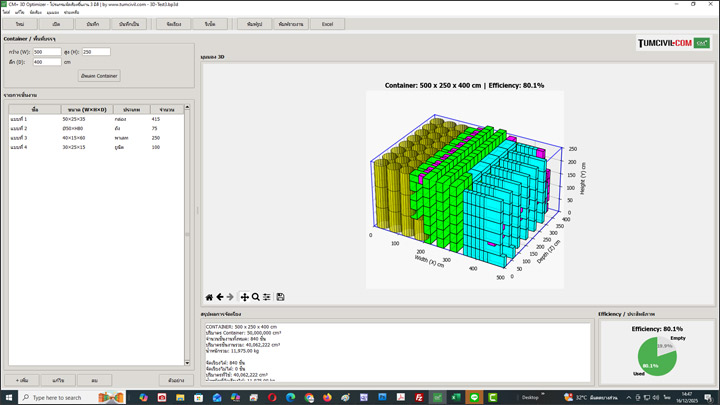Click the container depth (D) input field

click(x=47, y=62)
